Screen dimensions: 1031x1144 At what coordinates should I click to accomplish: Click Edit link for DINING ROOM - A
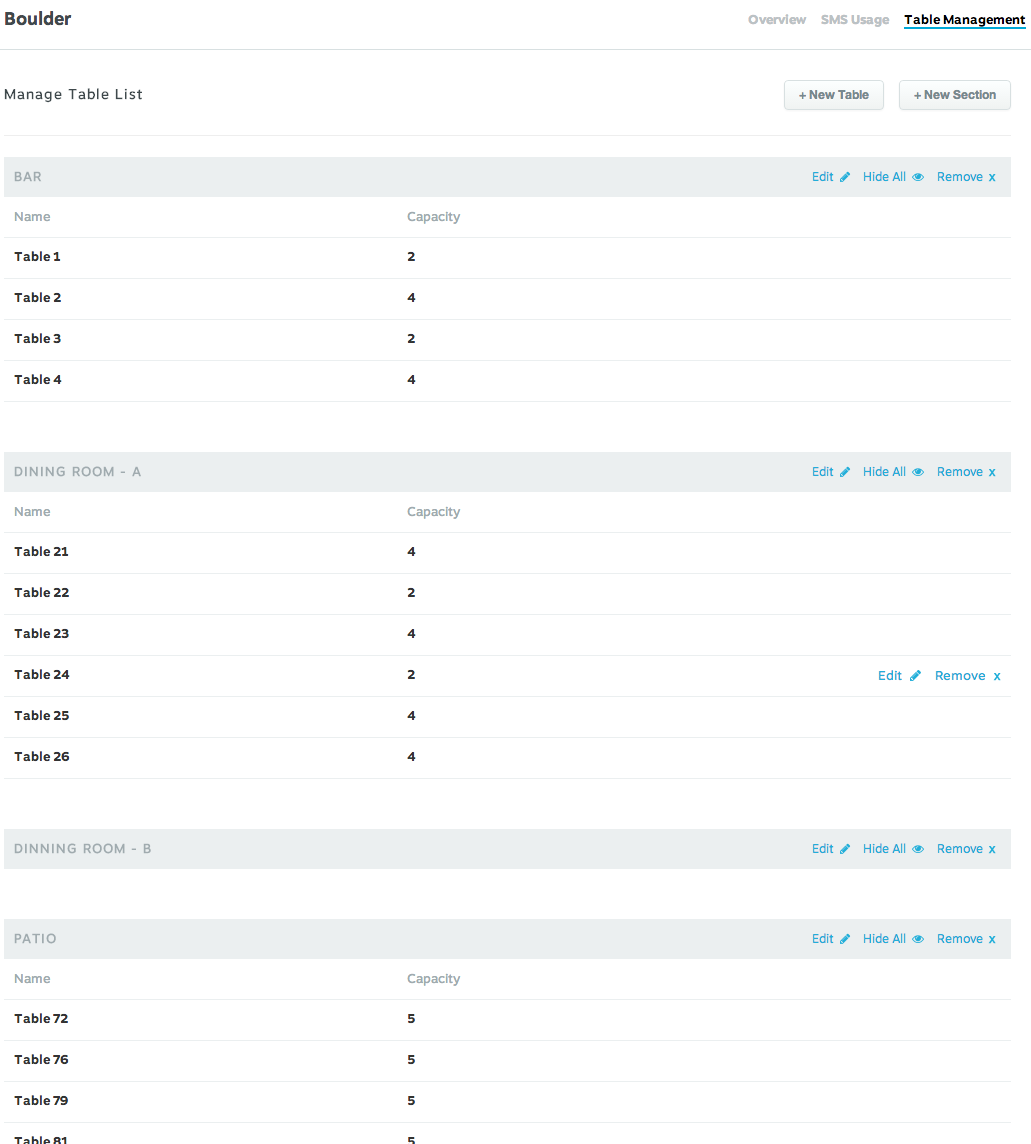tap(822, 472)
